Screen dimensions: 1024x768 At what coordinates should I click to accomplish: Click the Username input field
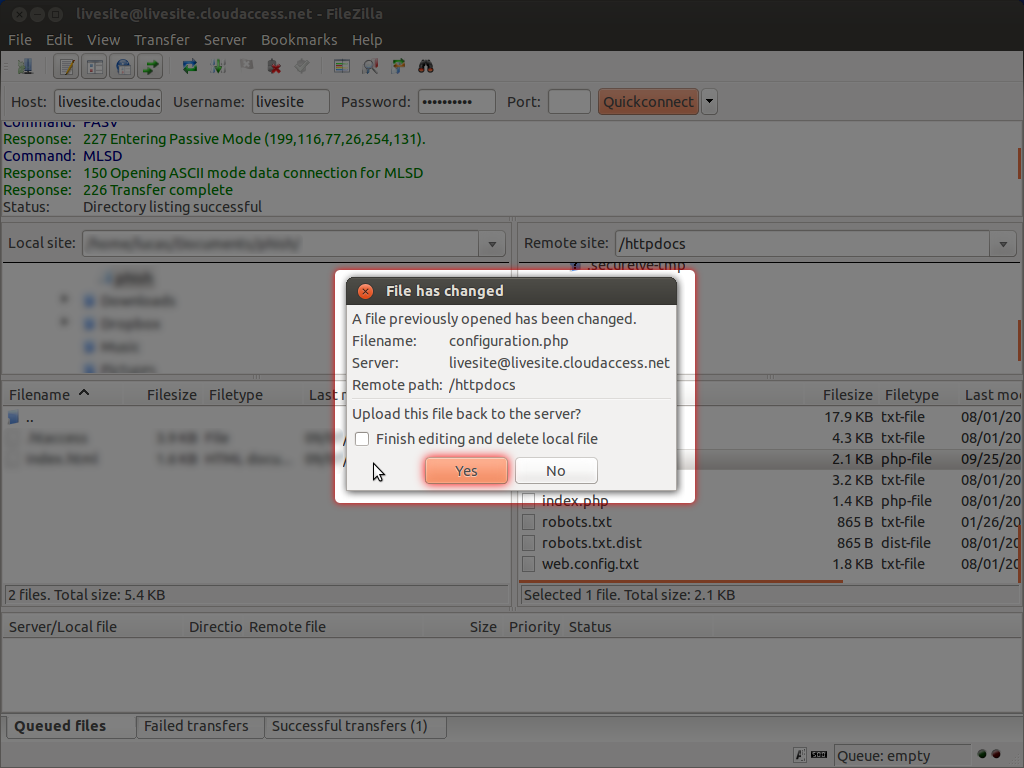[291, 102]
